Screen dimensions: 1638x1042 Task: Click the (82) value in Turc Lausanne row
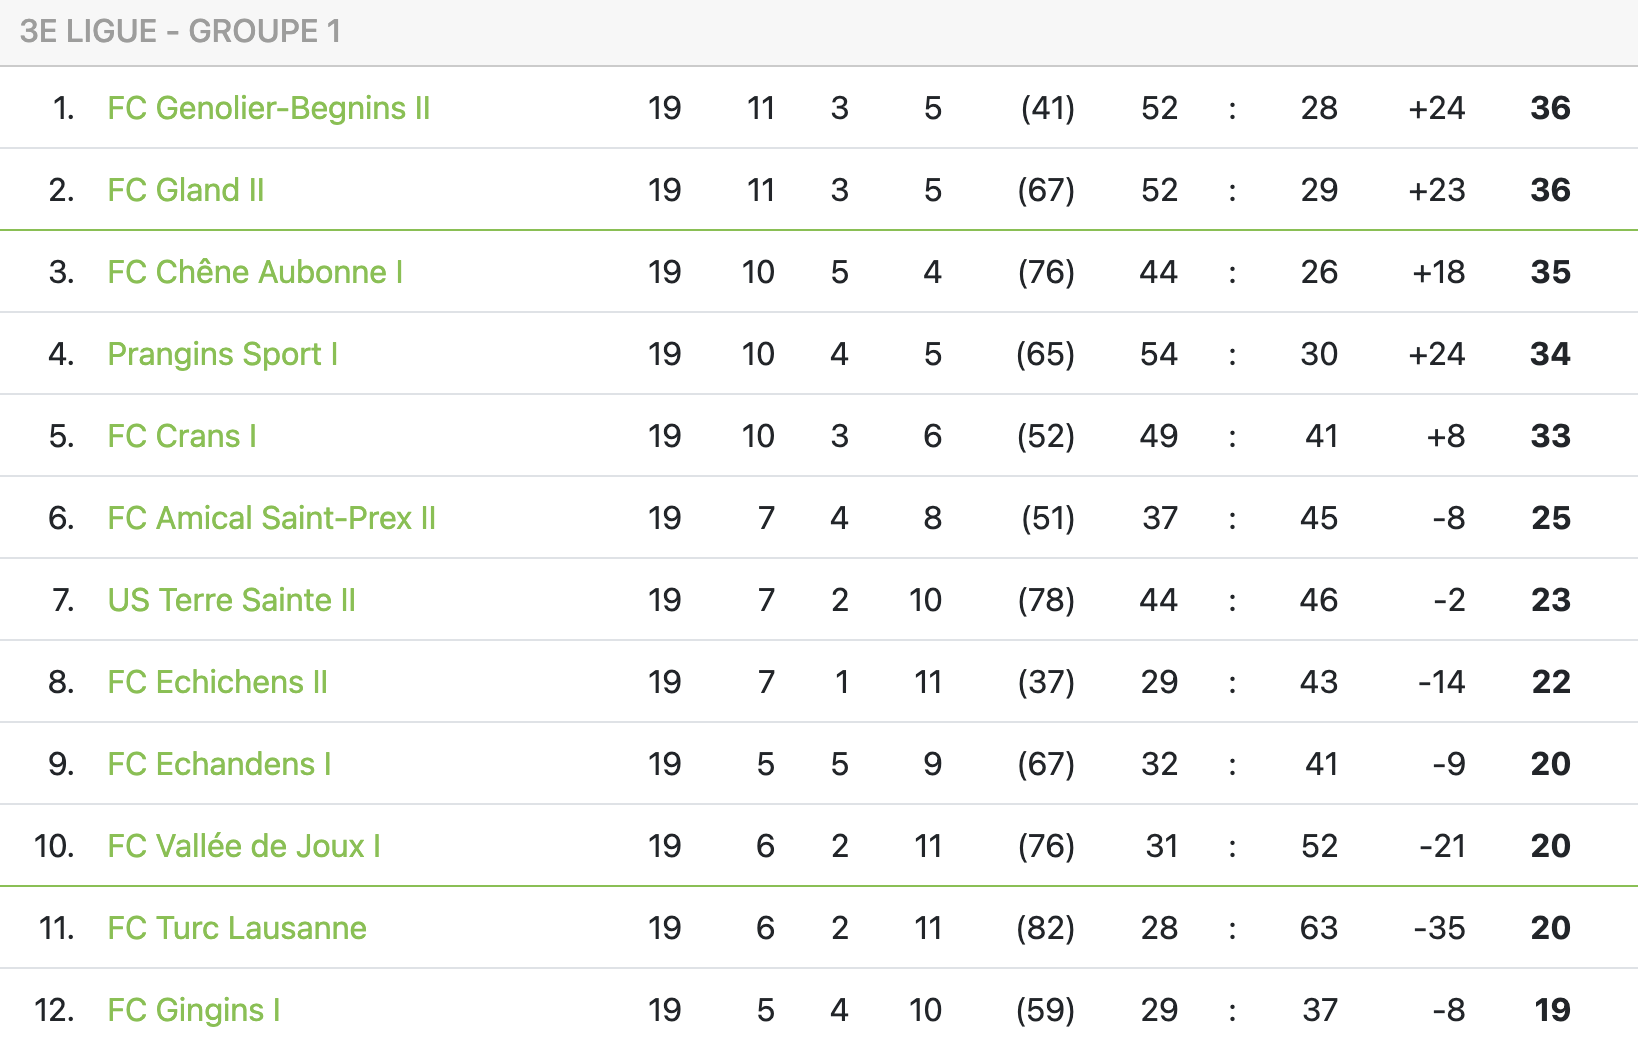pyautogui.click(x=1045, y=928)
